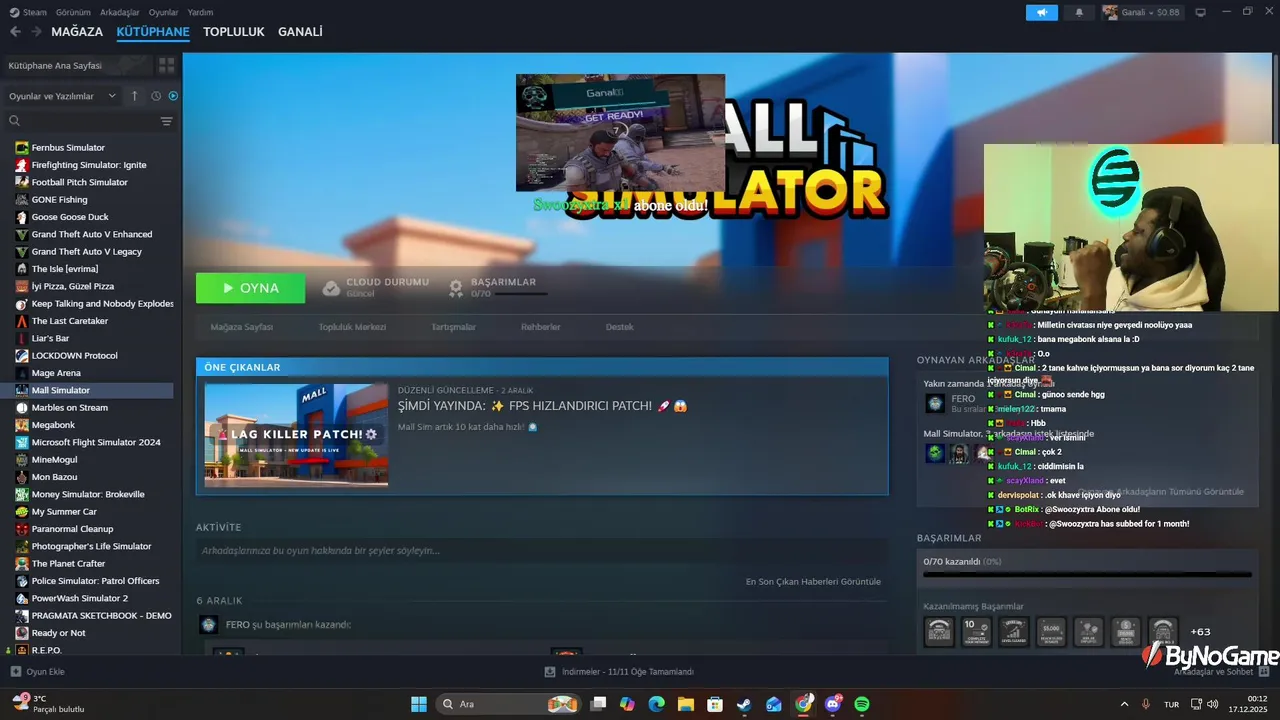
Task: Open ŞİMDİ YAYINDA FPS patch headline
Action: (x=542, y=406)
